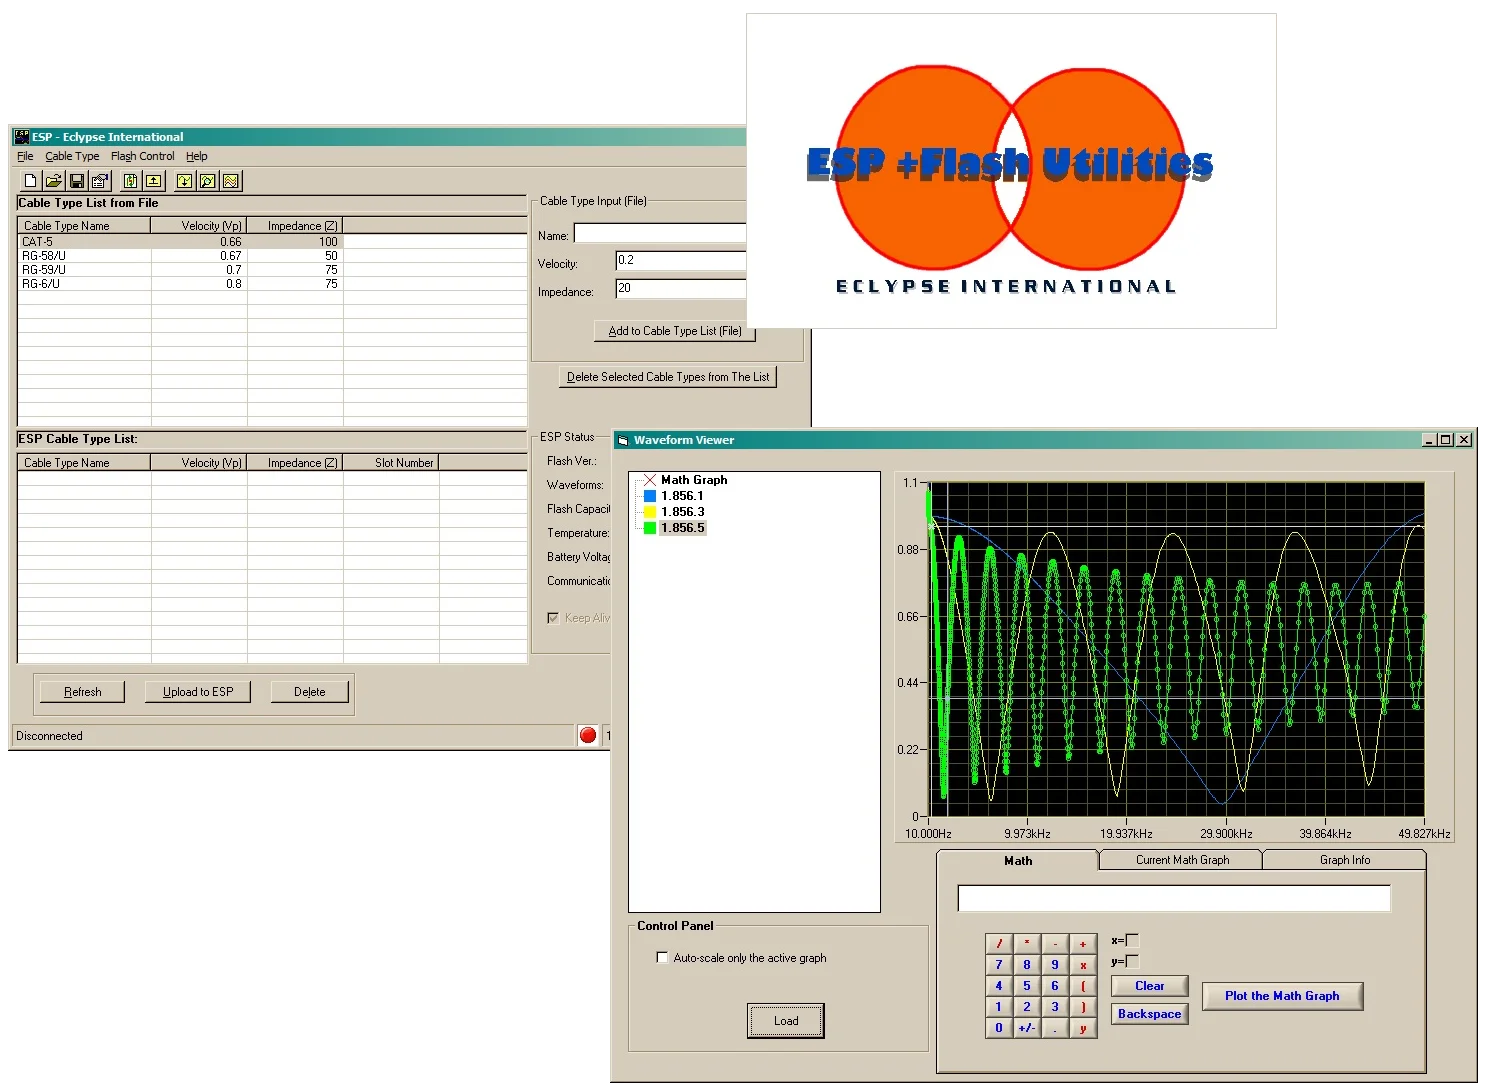Screen dimensions: 1490x1088
Task: Toggle the y= checkbox
Action: [x=1132, y=961]
